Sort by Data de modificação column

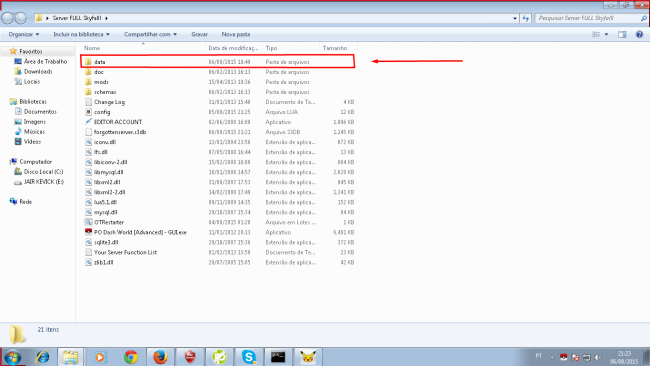(x=234, y=48)
